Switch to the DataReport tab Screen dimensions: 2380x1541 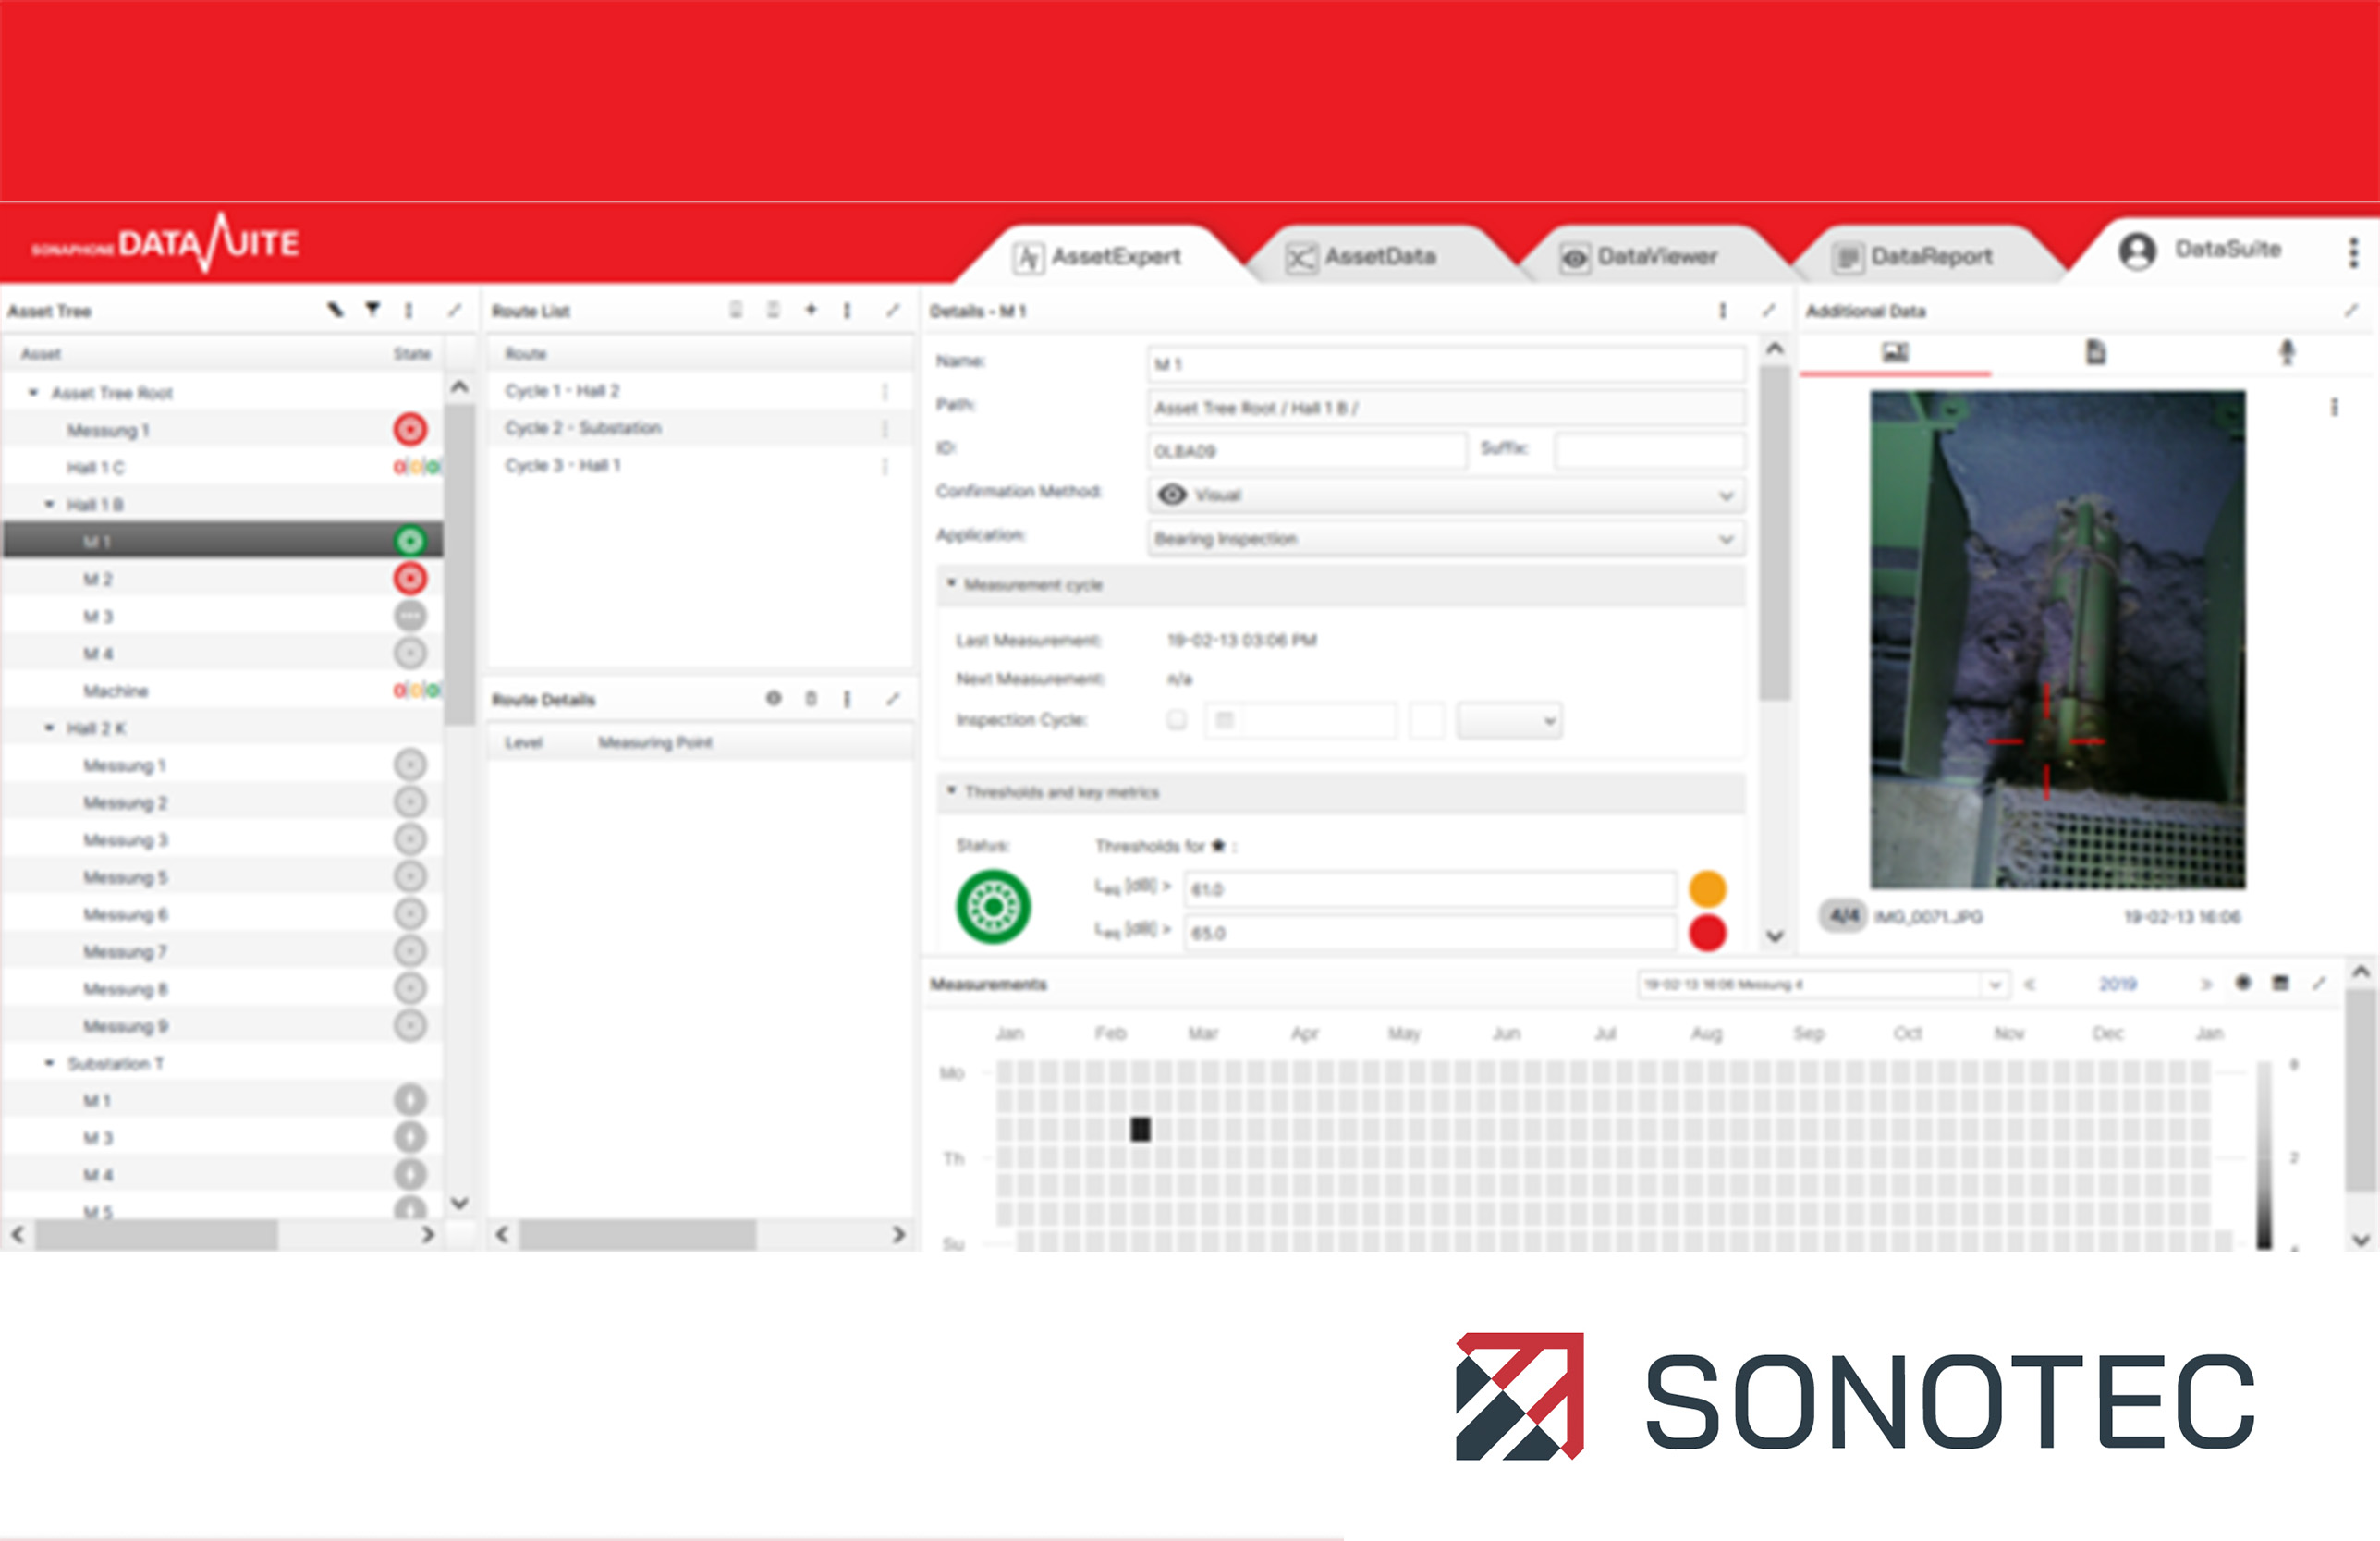1915,257
